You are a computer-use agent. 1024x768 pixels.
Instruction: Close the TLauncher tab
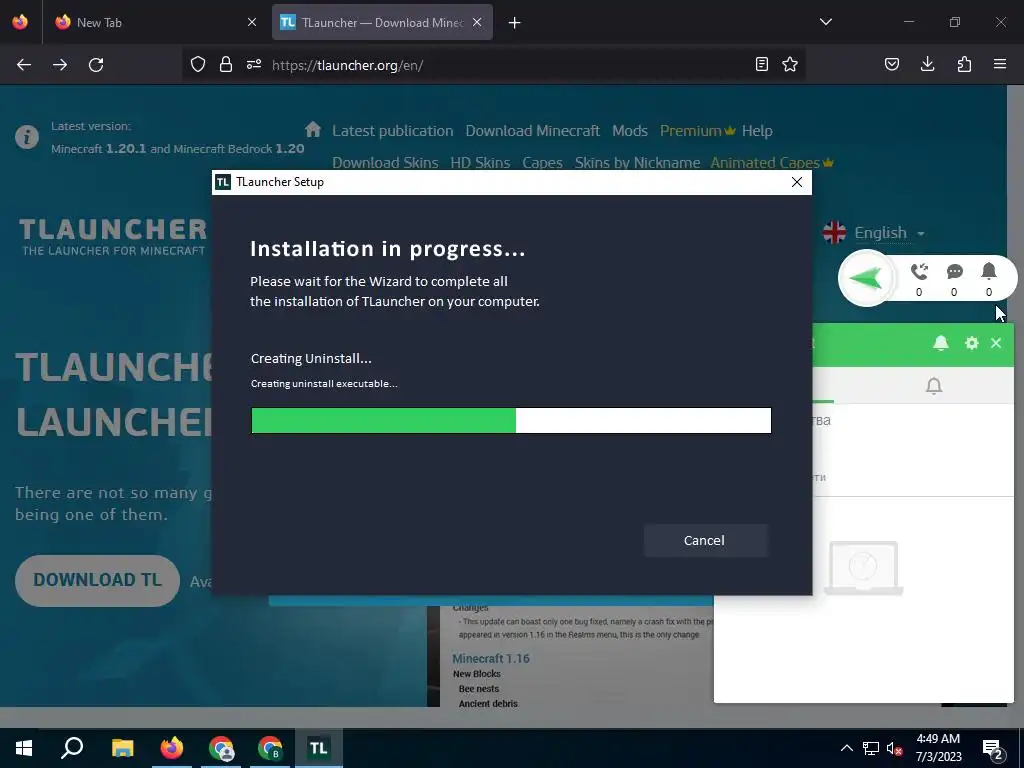click(x=477, y=22)
